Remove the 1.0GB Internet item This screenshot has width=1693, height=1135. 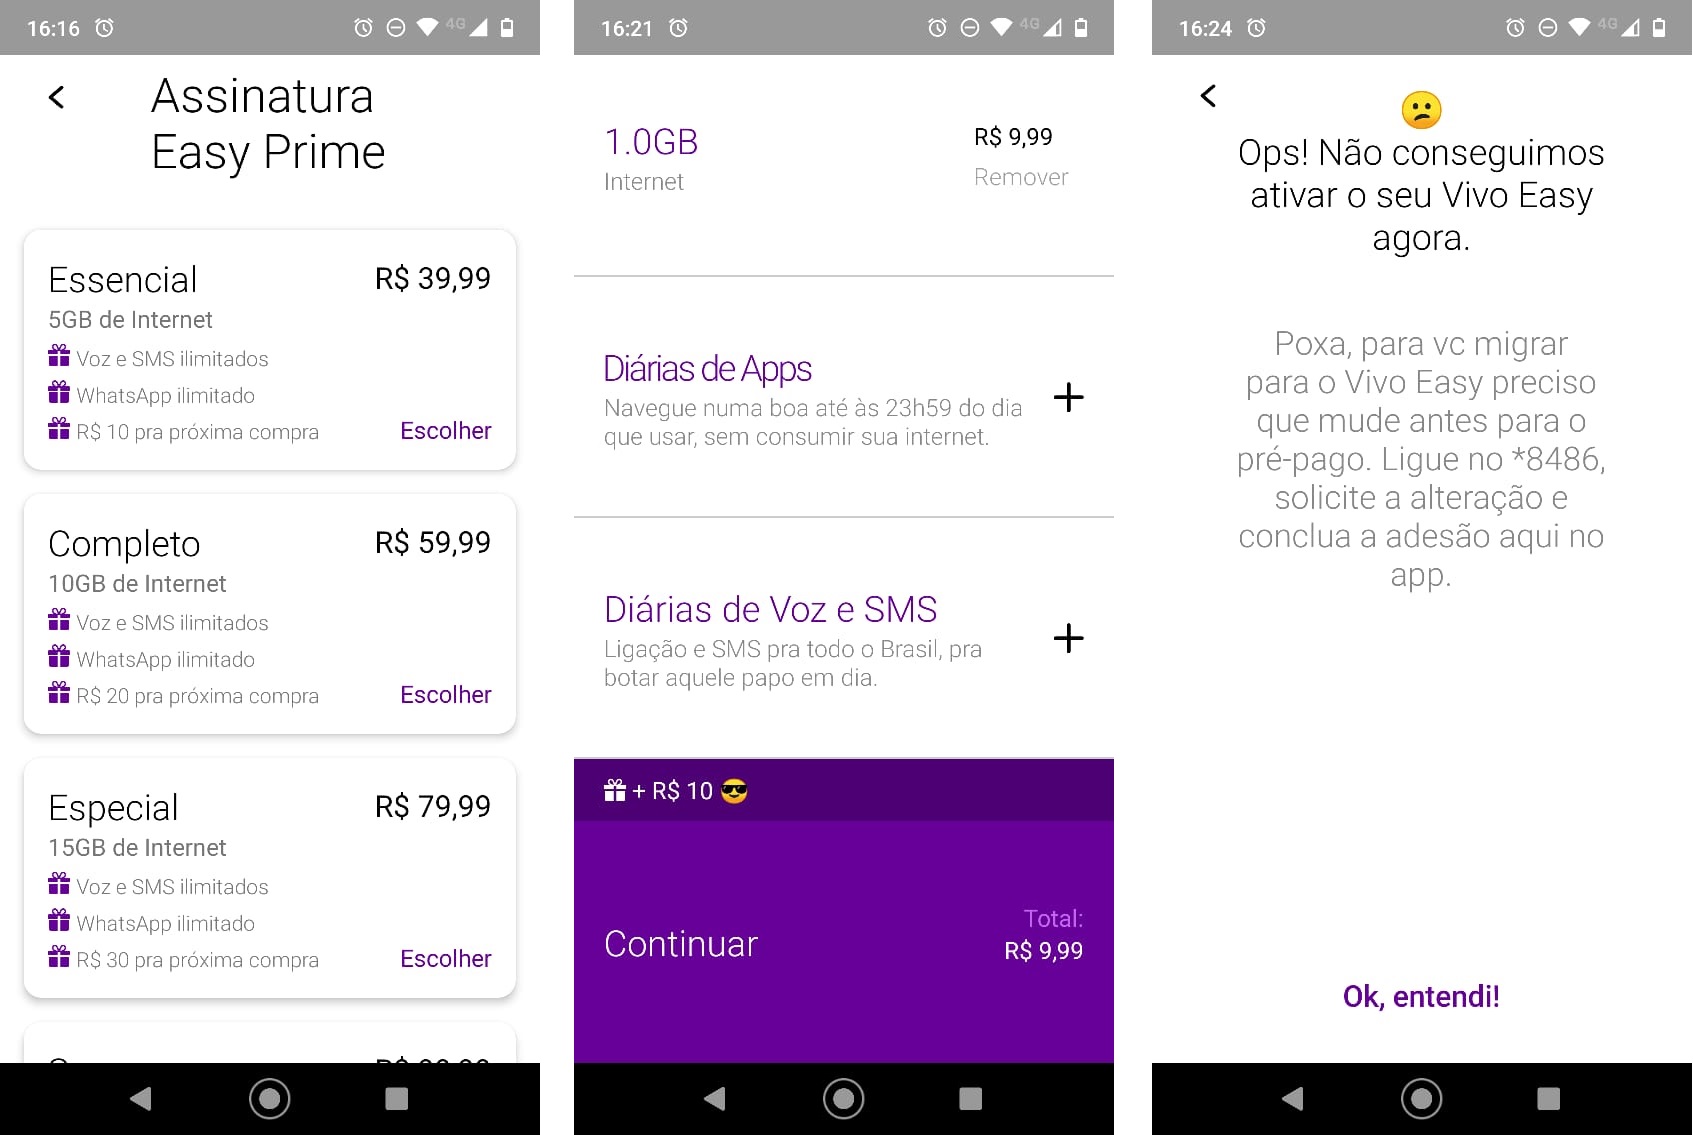[1021, 177]
